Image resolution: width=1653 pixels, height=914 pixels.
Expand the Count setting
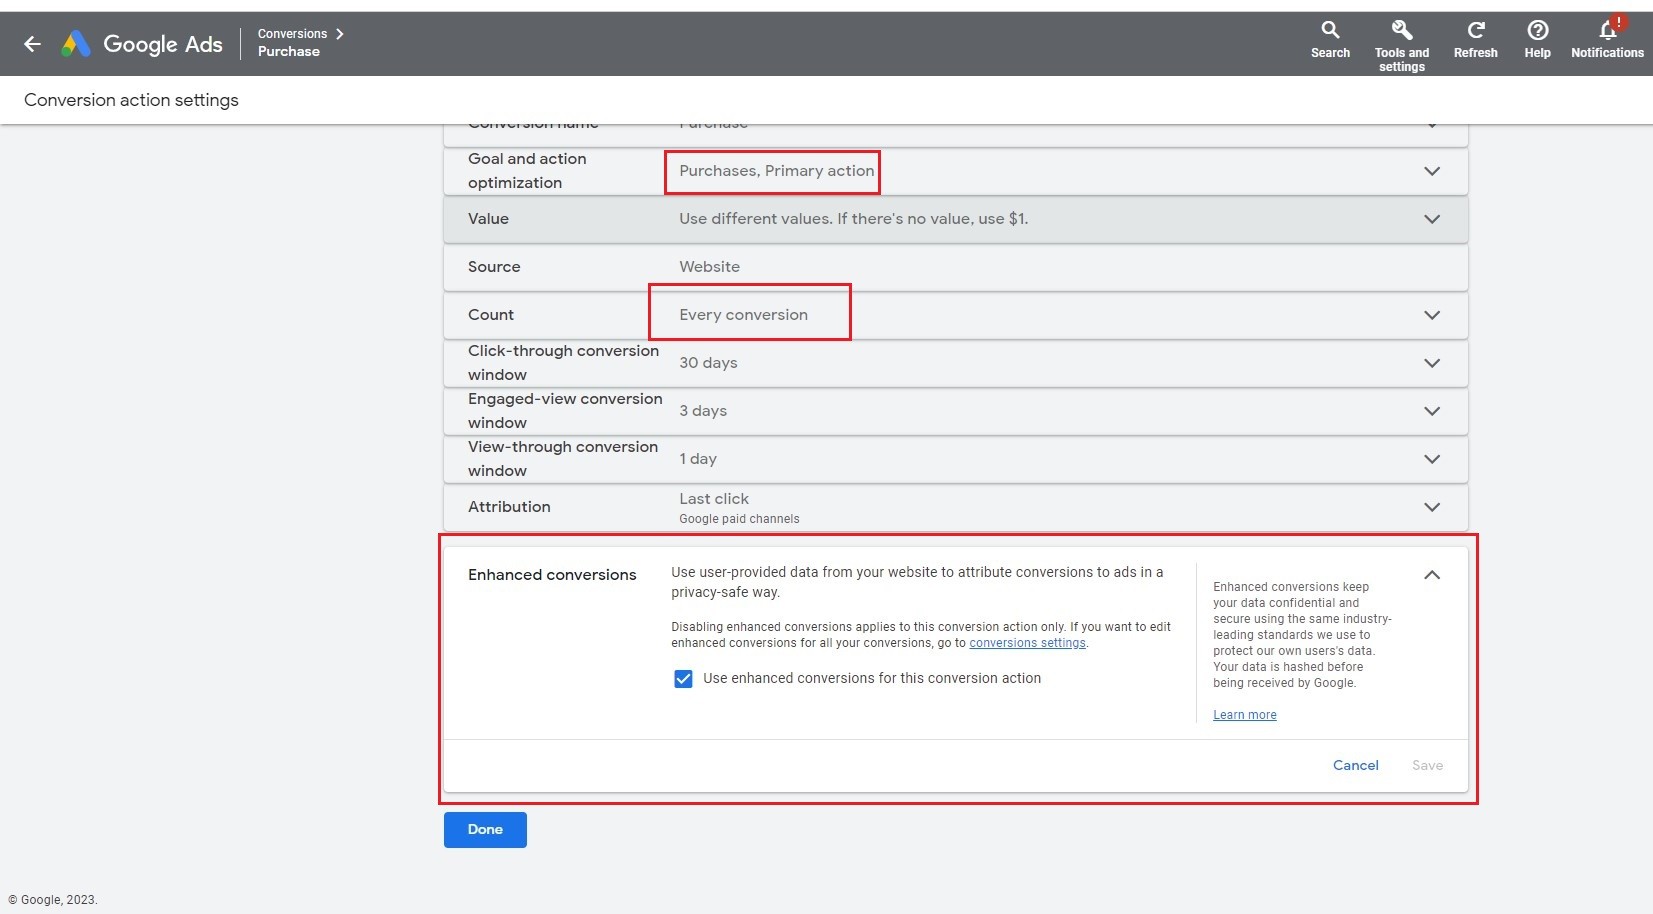pyautogui.click(x=1431, y=315)
